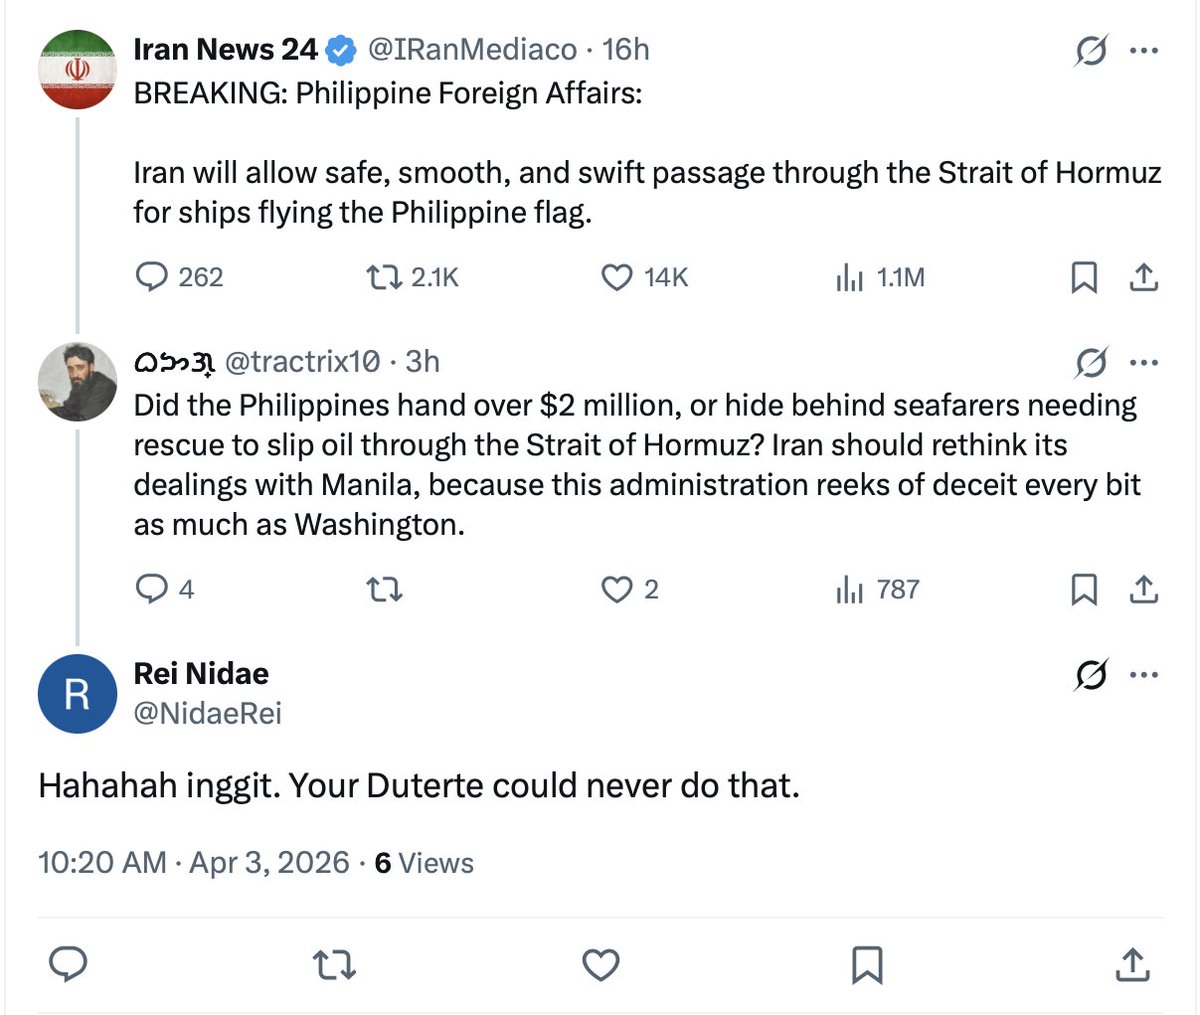Click the Iran flag profile avatar

coord(77,70)
